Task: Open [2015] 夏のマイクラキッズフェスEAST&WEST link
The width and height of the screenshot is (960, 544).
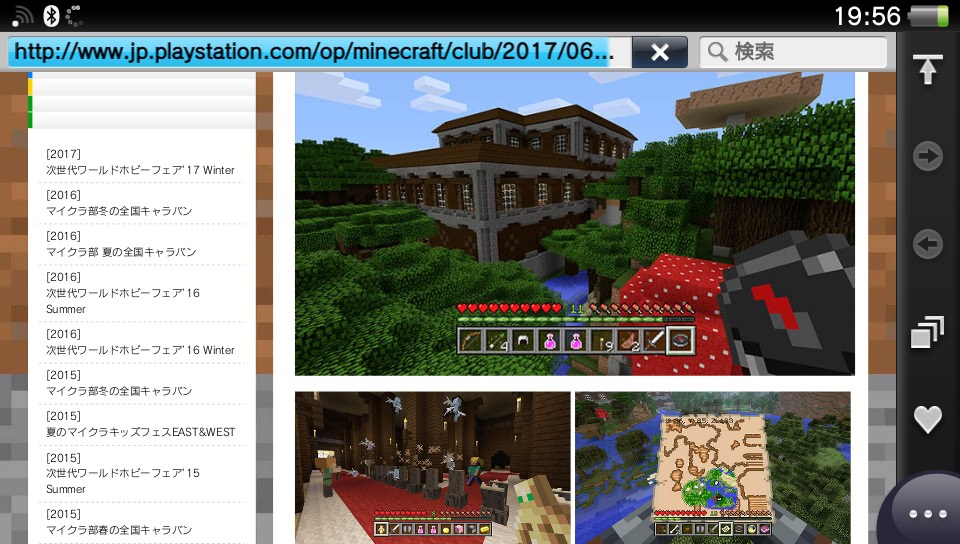Action: [x=141, y=424]
